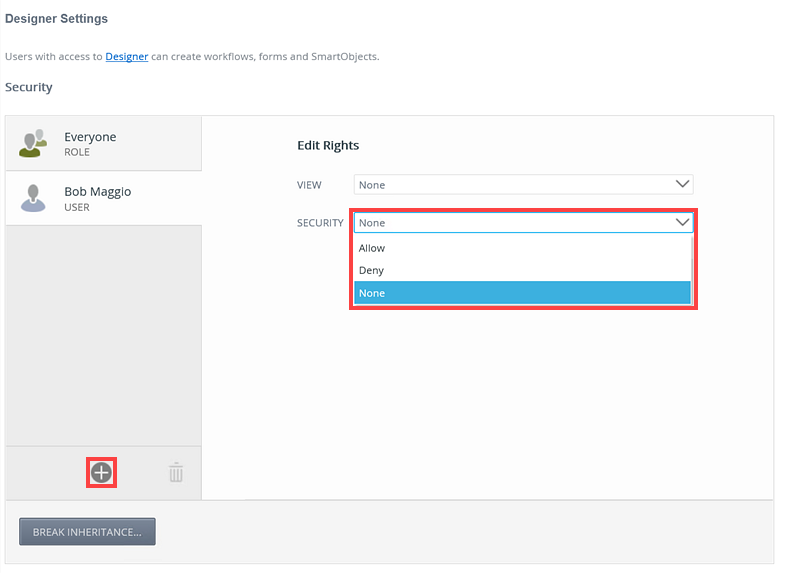Click the Edit Rights heading
Viewport: 800px width, 573px height.
(328, 146)
